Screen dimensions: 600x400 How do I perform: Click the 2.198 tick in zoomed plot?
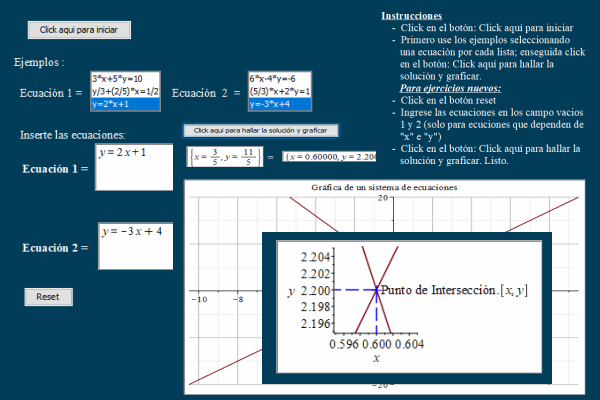click(315, 307)
